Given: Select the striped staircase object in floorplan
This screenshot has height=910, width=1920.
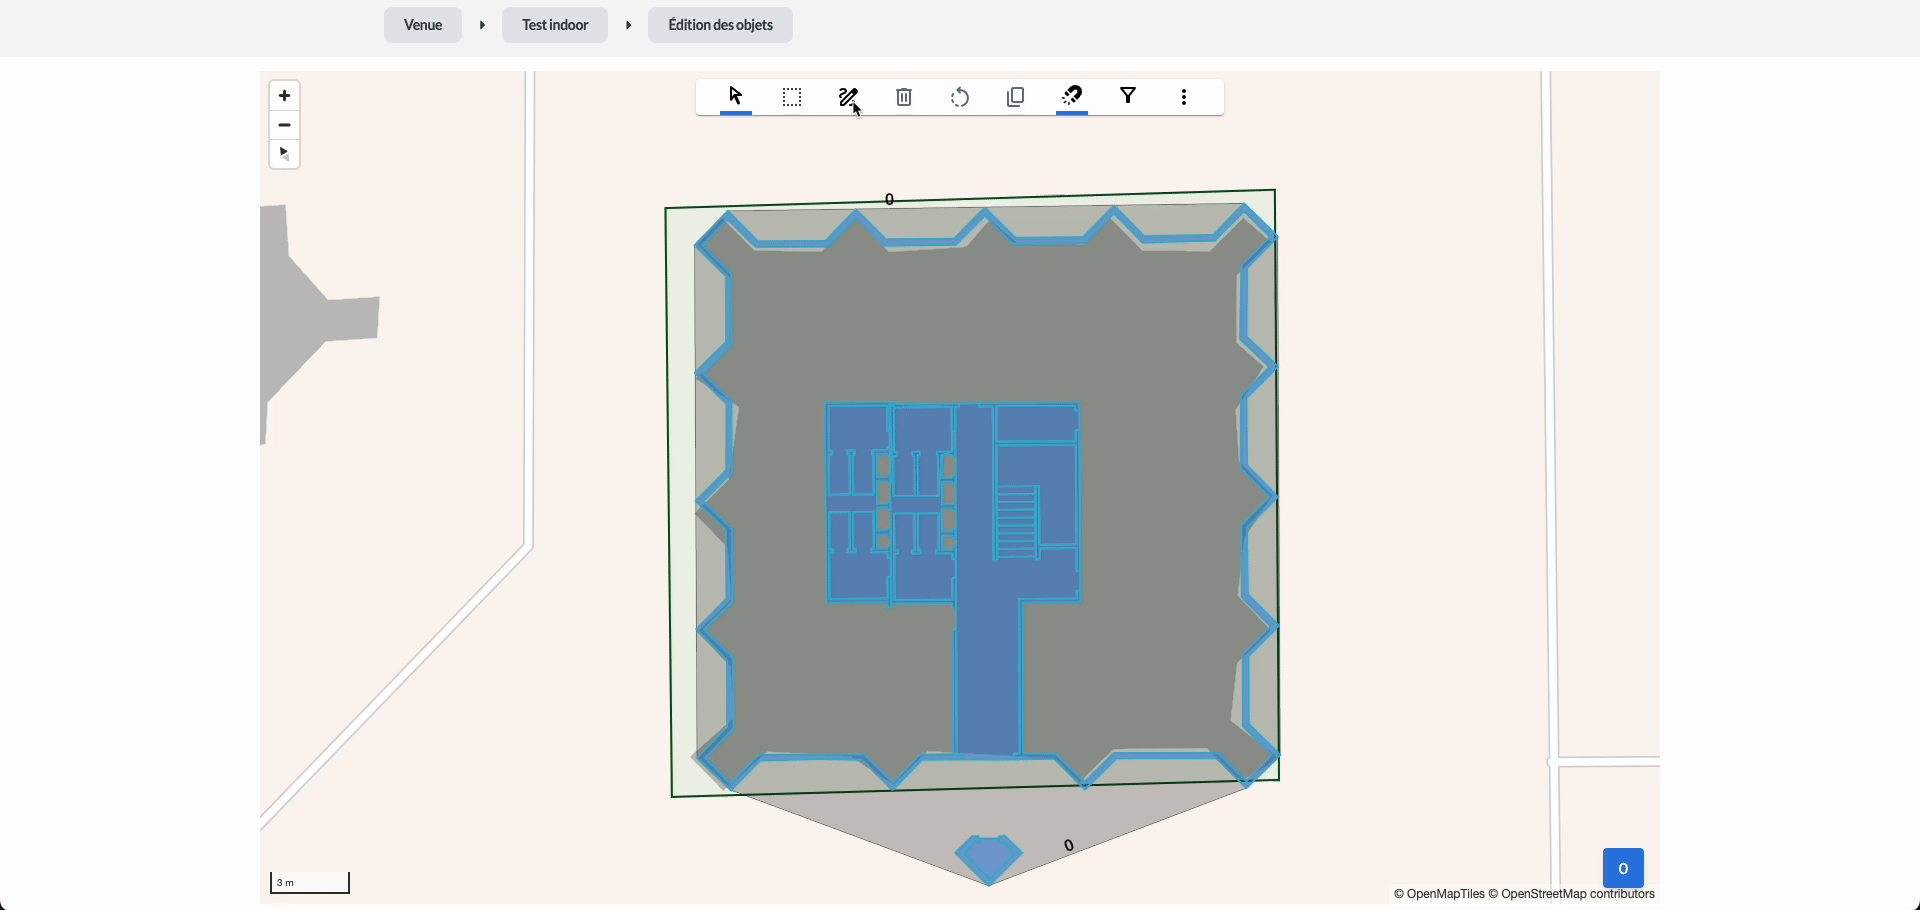Looking at the screenshot, I should point(1017,521).
